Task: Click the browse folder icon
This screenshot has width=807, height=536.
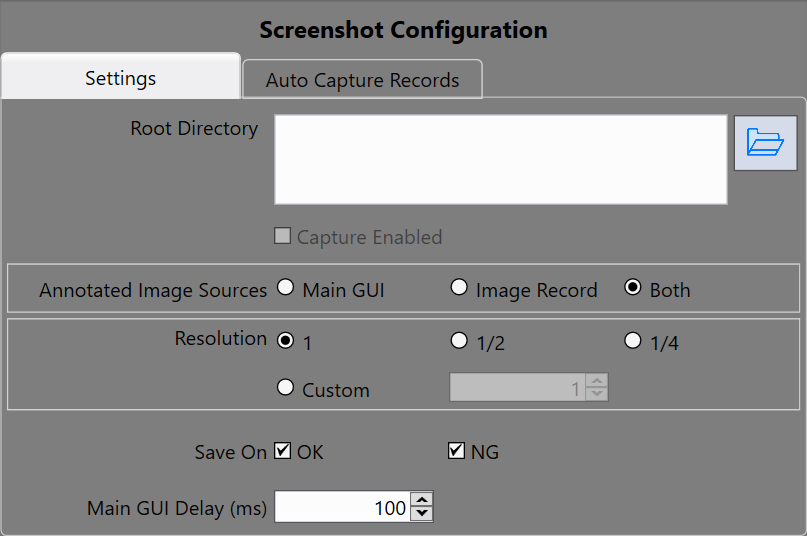Action: [765, 143]
